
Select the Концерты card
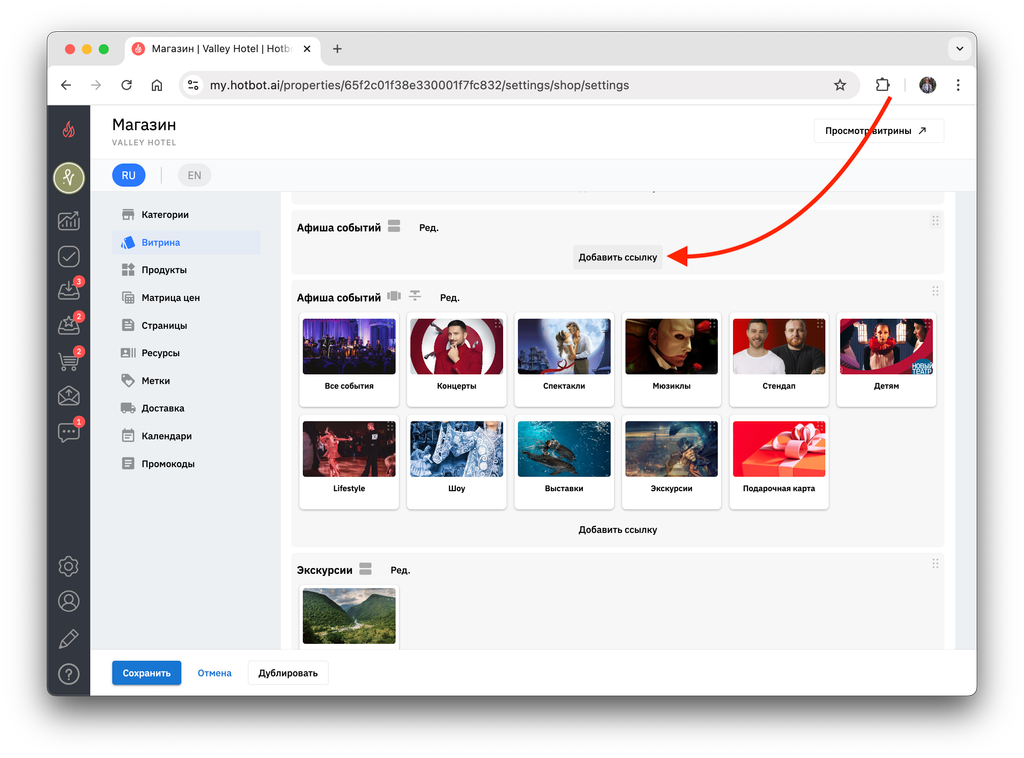(x=456, y=360)
